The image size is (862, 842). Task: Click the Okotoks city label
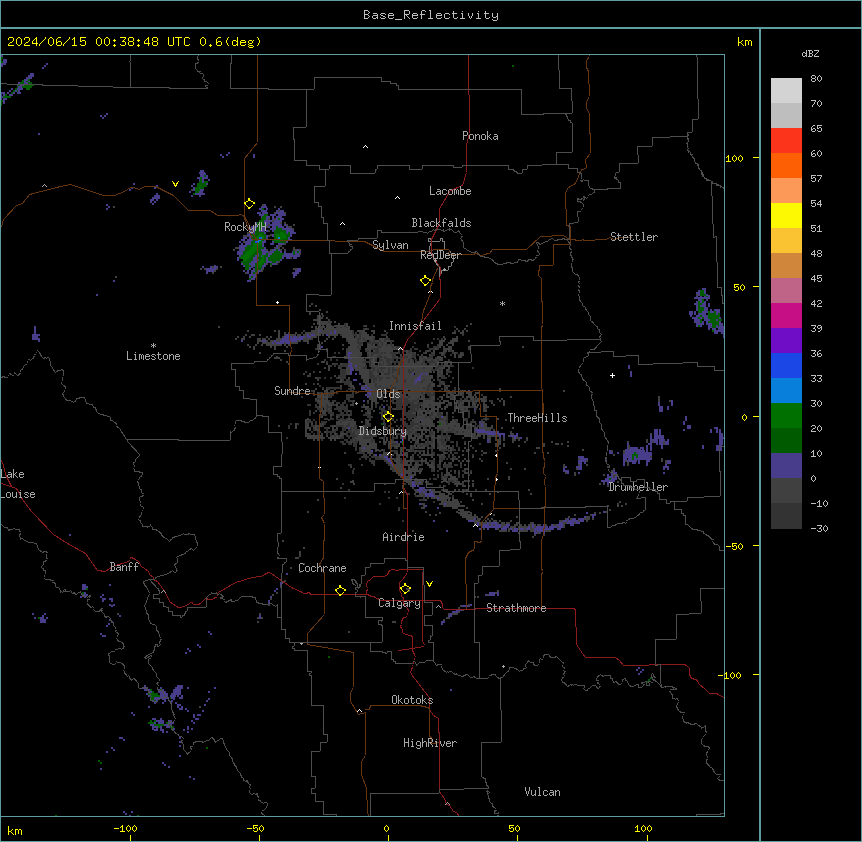pos(412,700)
